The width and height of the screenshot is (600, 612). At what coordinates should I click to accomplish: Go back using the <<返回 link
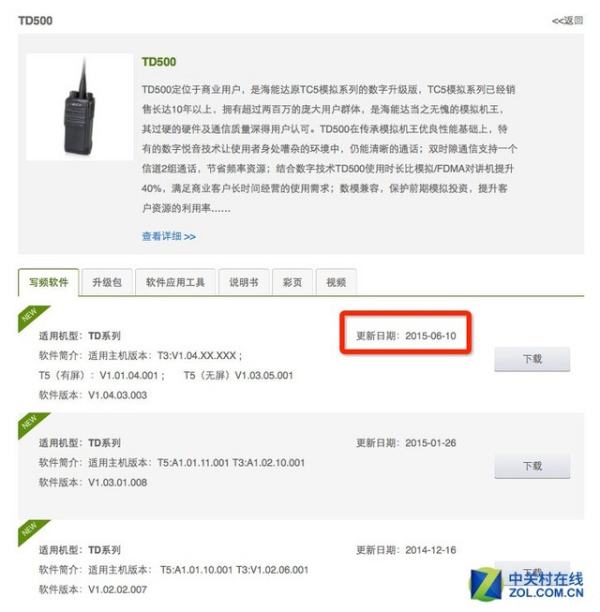[568, 20]
